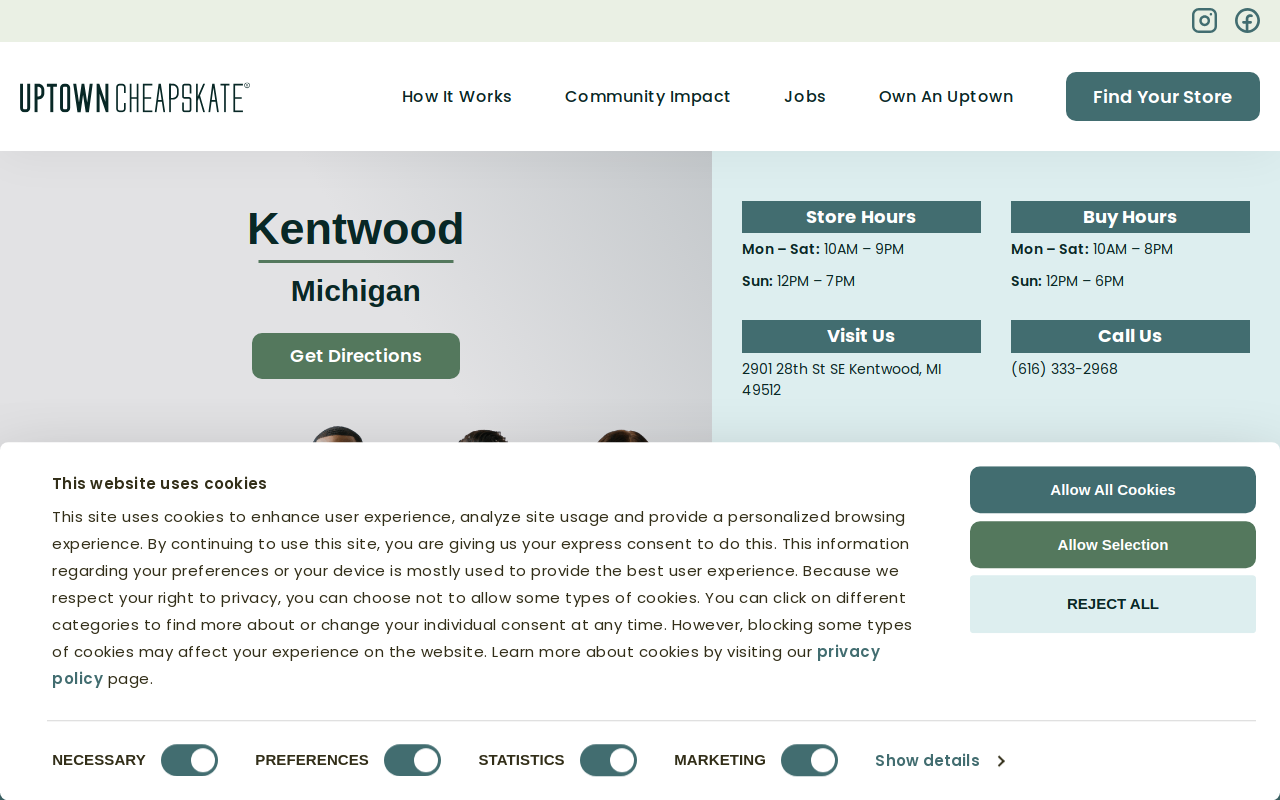1280x800 pixels.
Task: Open the How It Works menu
Action: pos(457,96)
